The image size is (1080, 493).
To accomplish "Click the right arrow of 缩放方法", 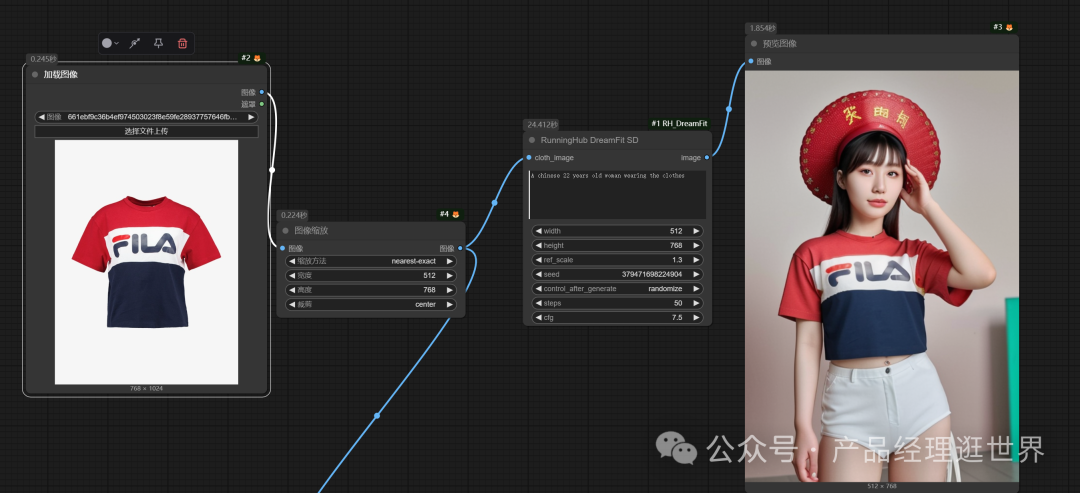I will tap(450, 261).
